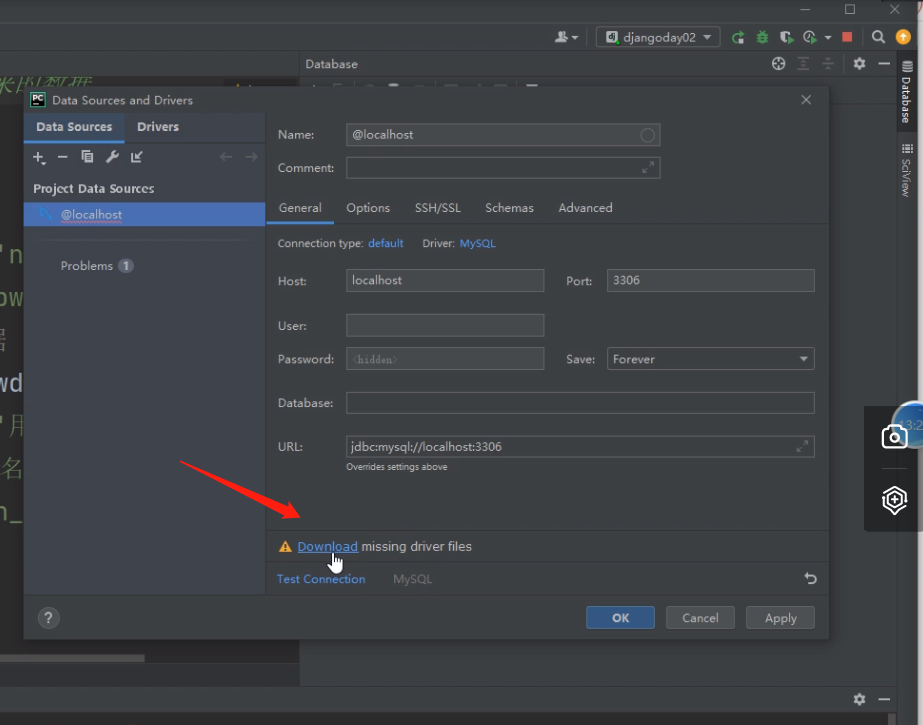Focus the Port input field
This screenshot has height=725, width=923.
click(710, 281)
